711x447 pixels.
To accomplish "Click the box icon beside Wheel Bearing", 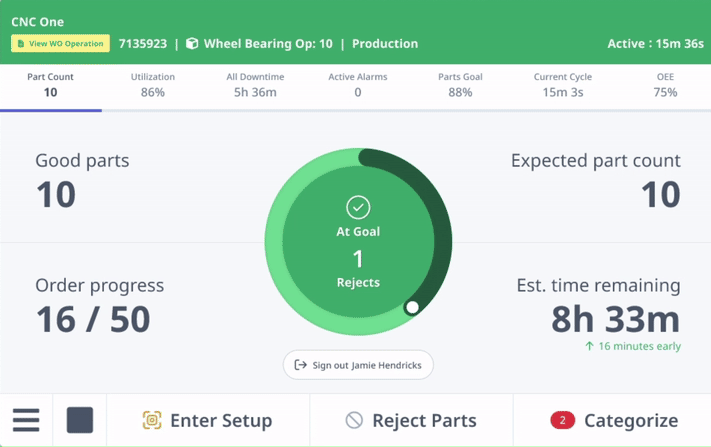I will coord(192,44).
